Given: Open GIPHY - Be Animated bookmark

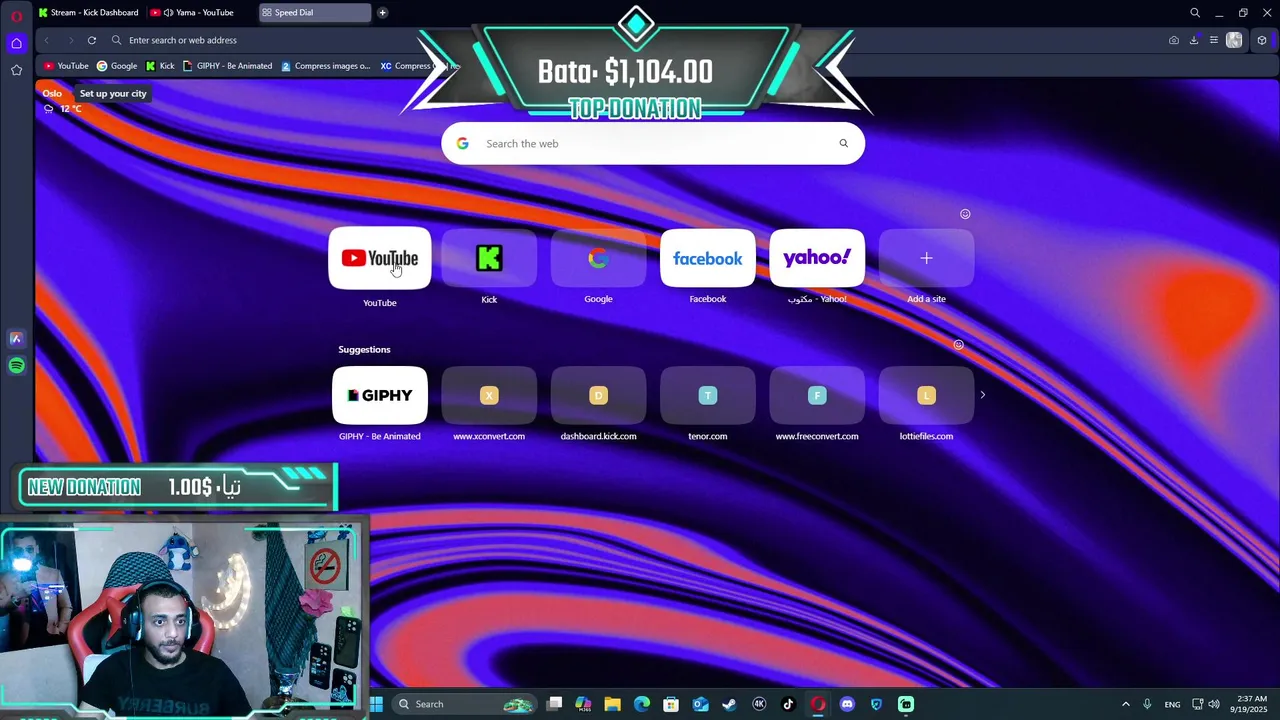Looking at the screenshot, I should click(227, 66).
